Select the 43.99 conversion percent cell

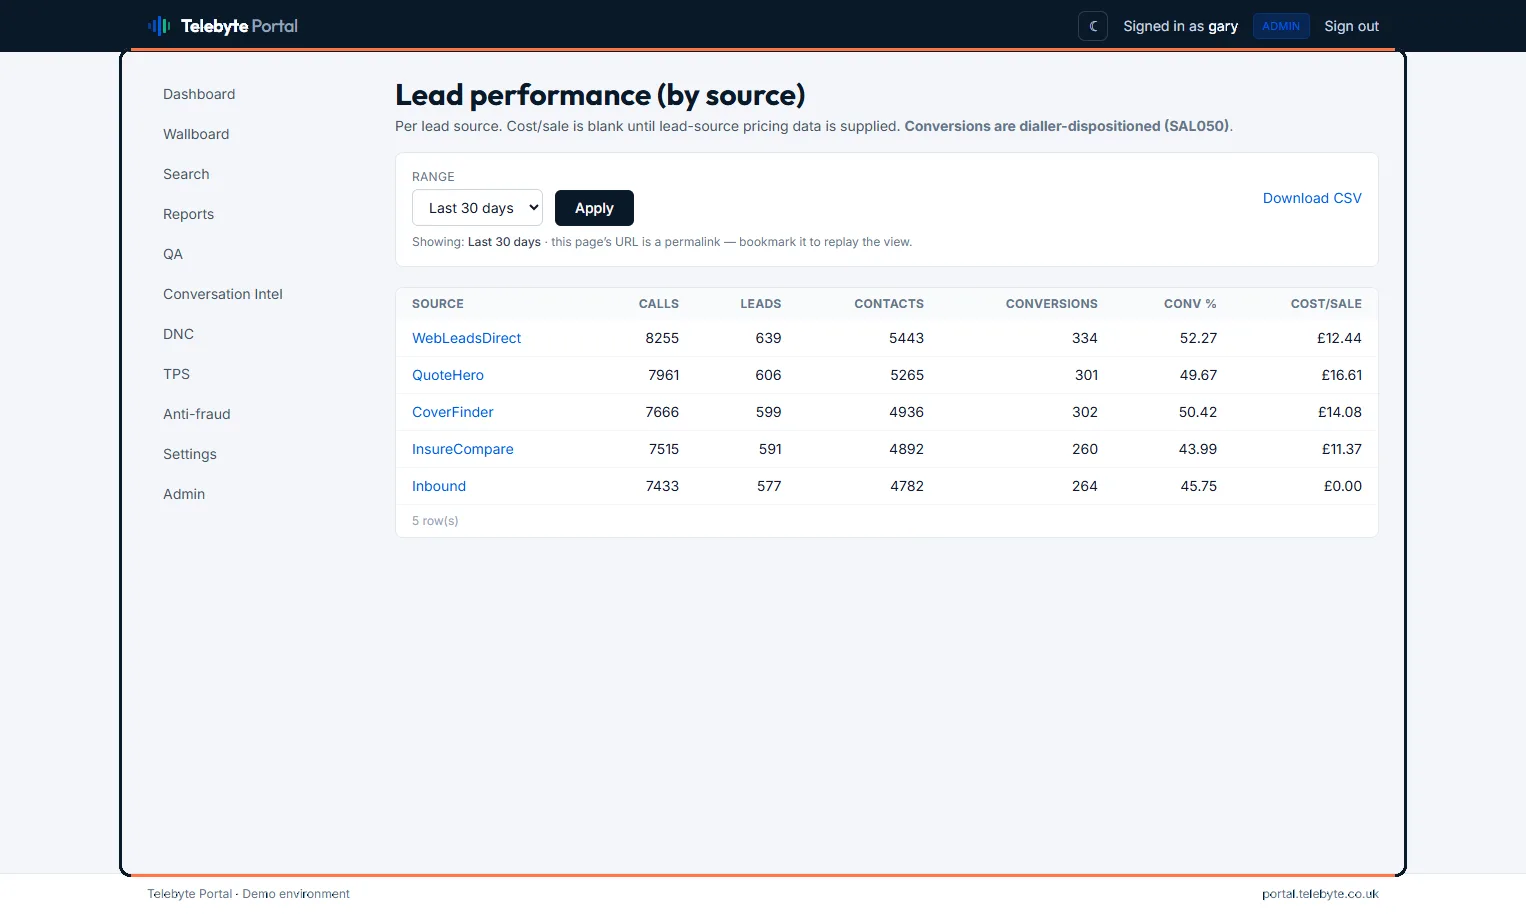(x=1198, y=449)
